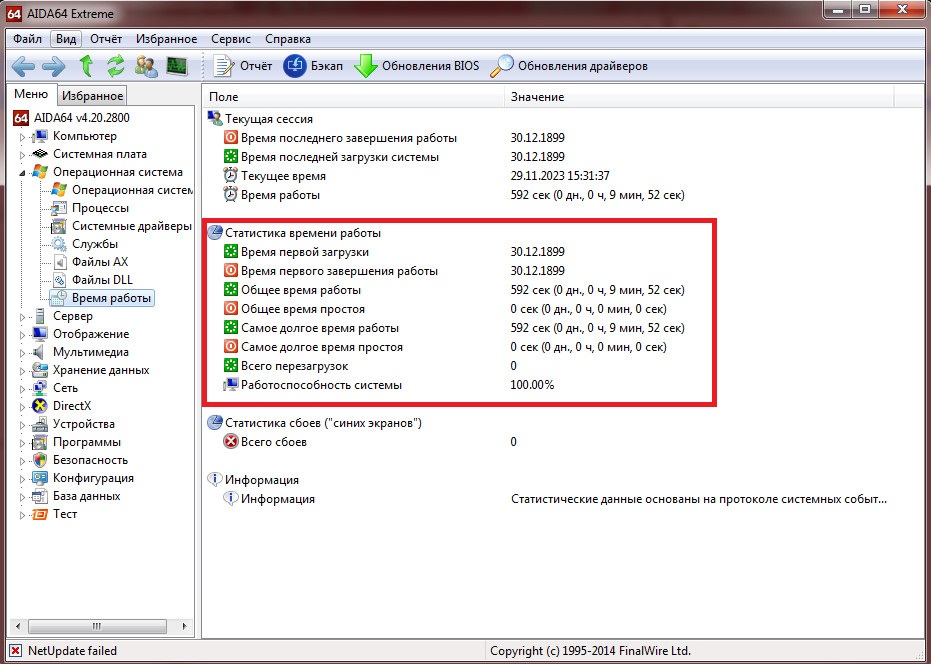Screen dimensions: 931x664
Task: Expand the Отображение tree node
Action: [x=23, y=335]
